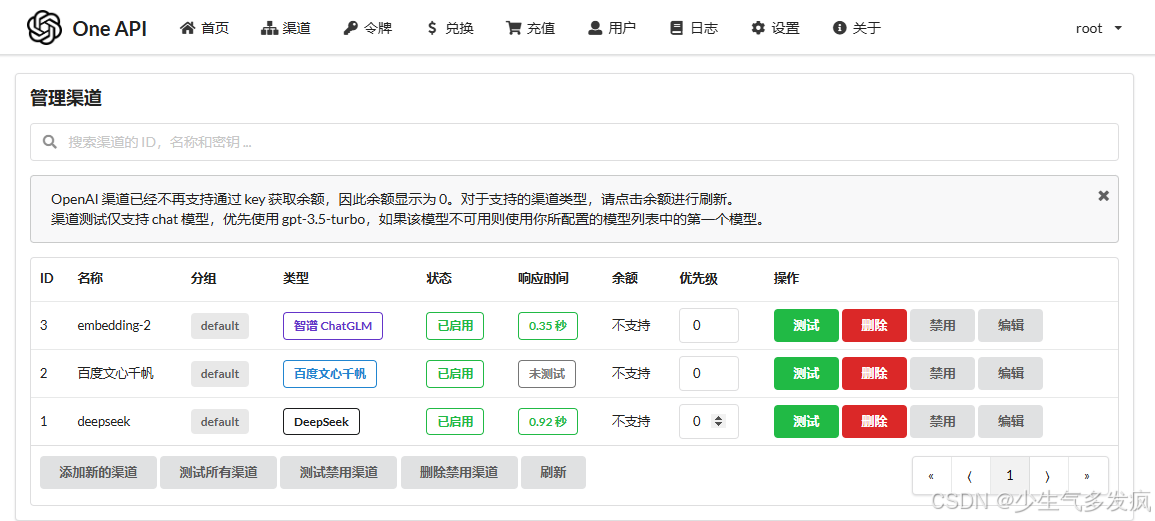Viewport: 1155px width, 521px height.
Task: Click the One API logo icon
Action: click(45, 28)
